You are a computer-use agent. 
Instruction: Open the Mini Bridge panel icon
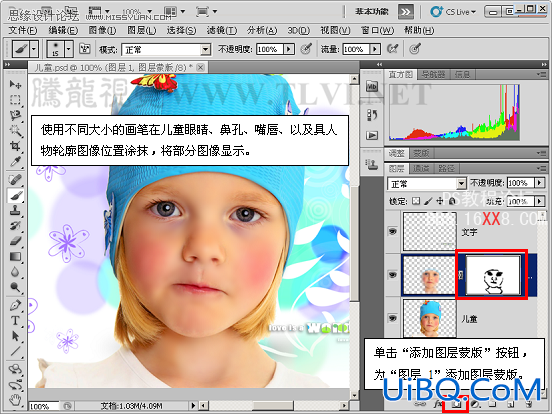click(x=372, y=86)
